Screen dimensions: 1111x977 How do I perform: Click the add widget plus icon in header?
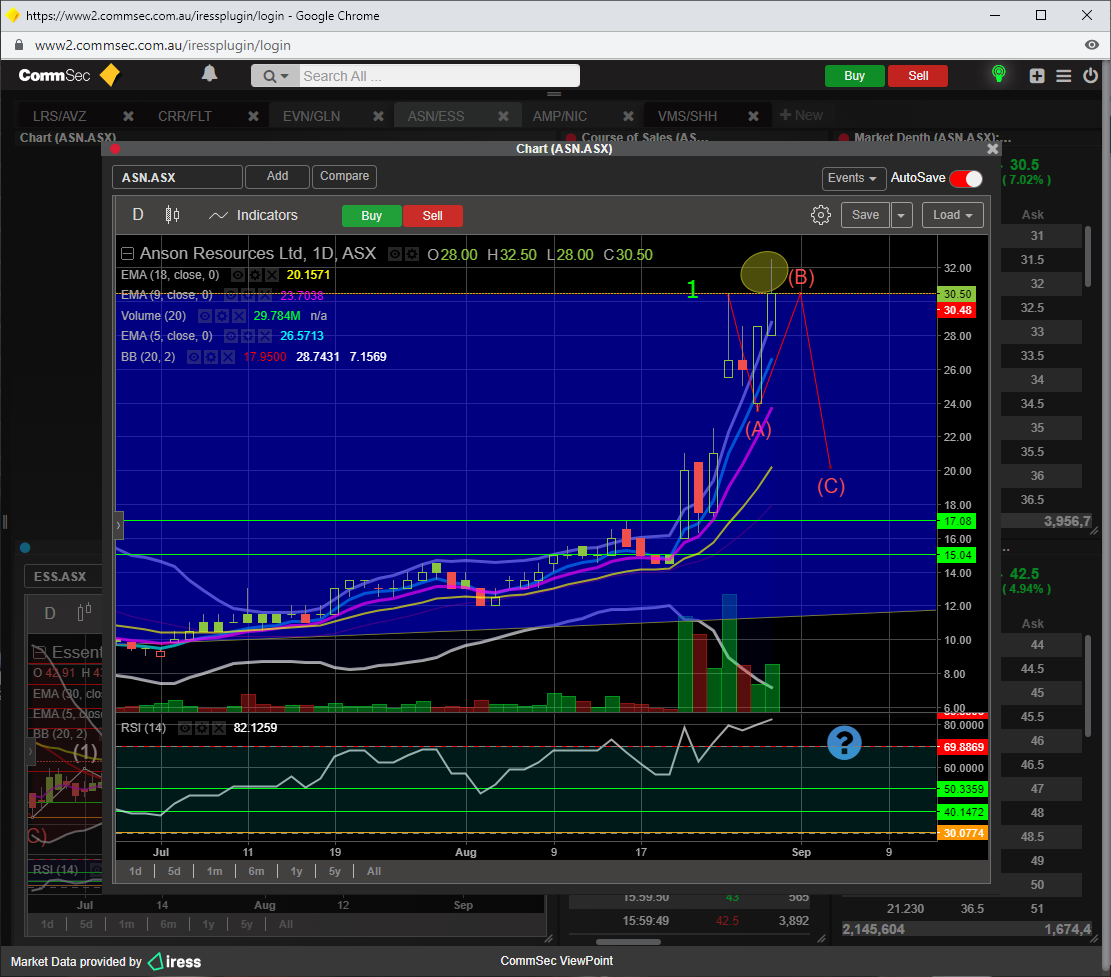(x=1037, y=76)
